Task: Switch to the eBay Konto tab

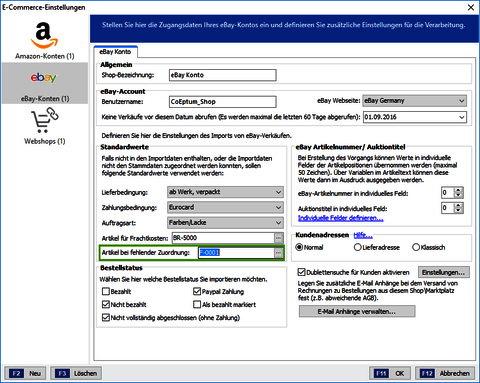Action: coord(115,52)
